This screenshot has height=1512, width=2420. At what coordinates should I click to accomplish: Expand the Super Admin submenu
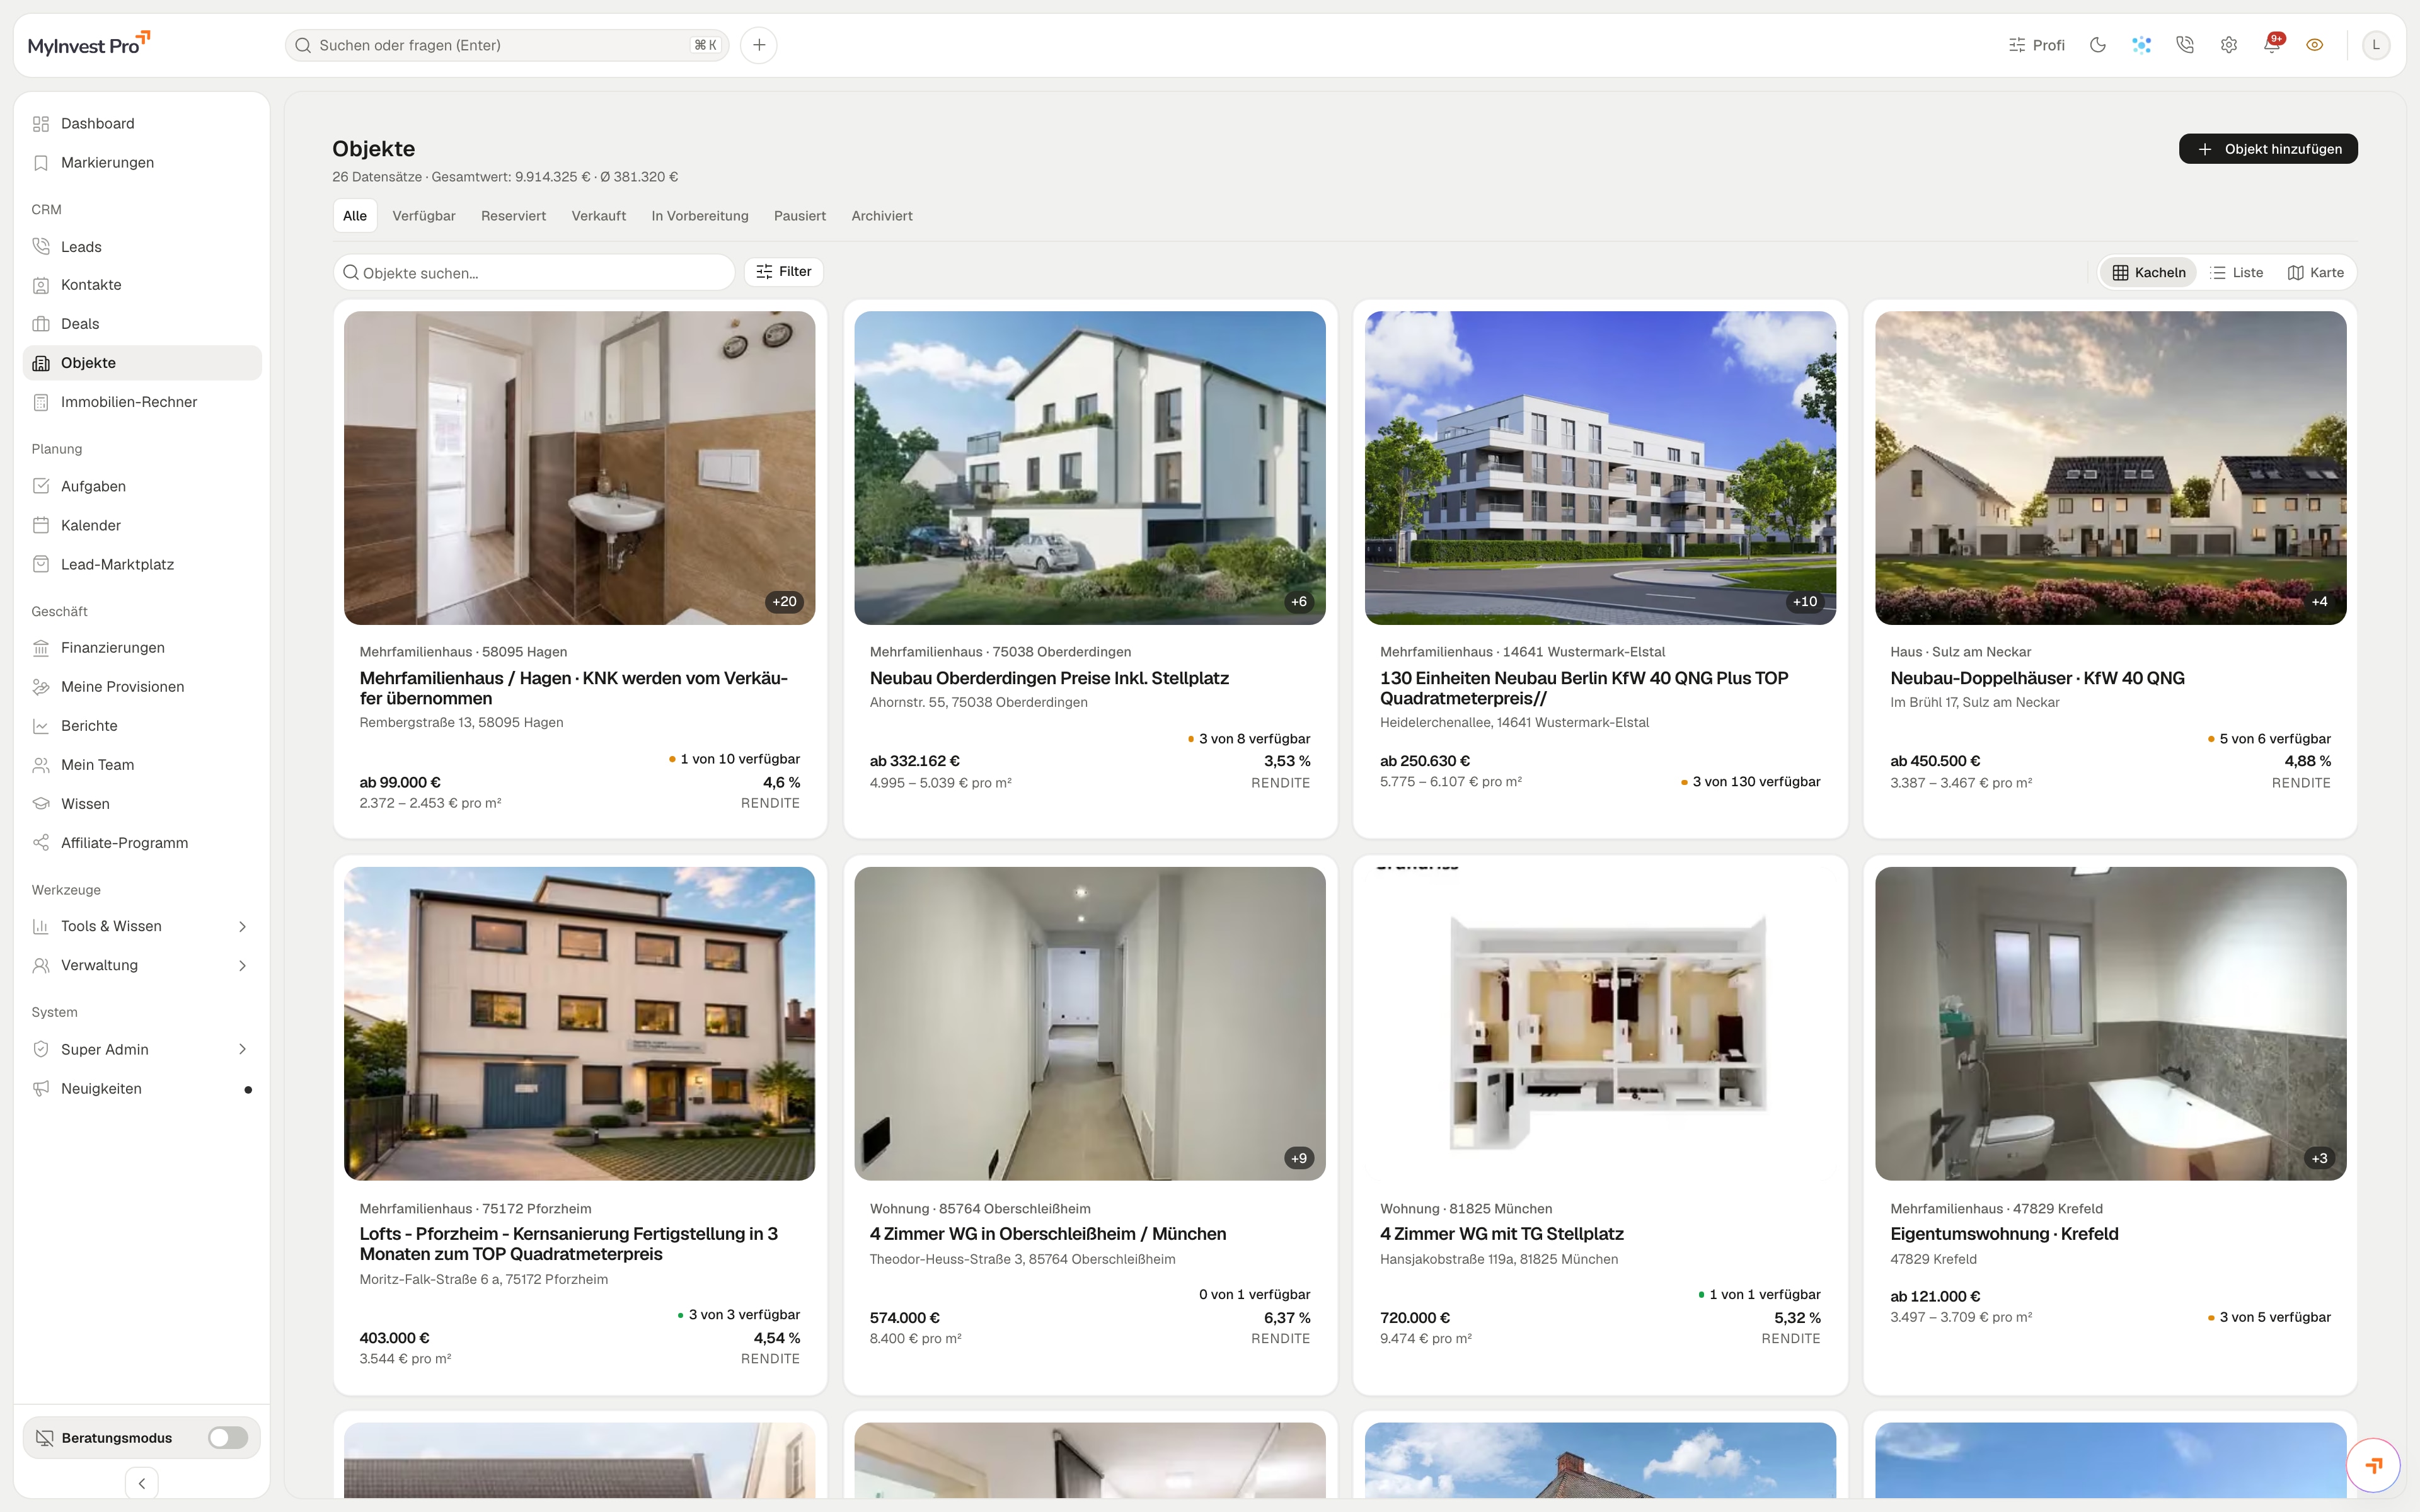pyautogui.click(x=142, y=1049)
